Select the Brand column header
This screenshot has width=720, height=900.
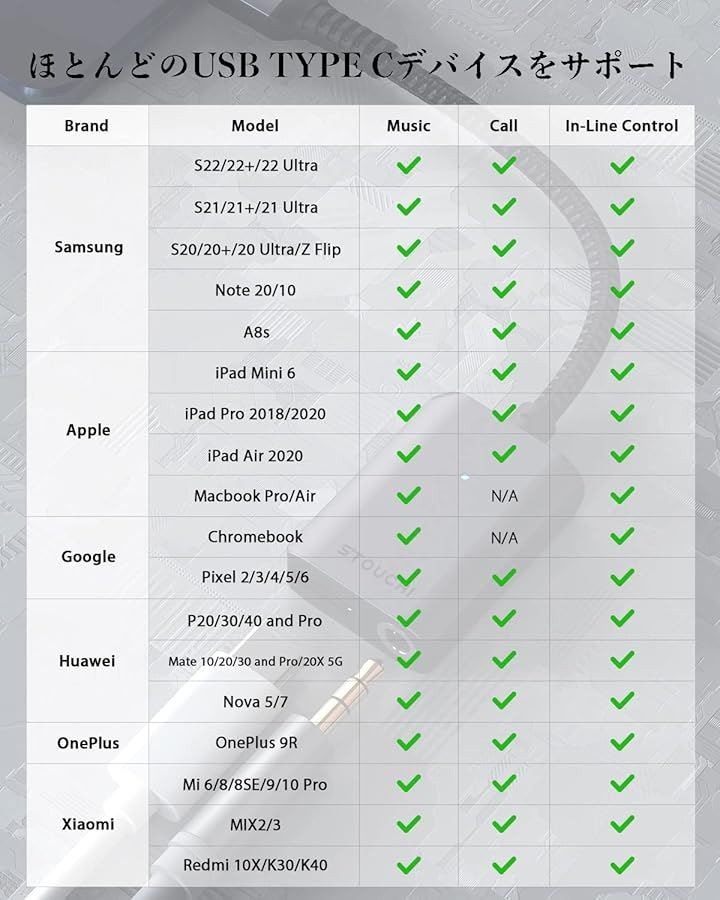86,126
